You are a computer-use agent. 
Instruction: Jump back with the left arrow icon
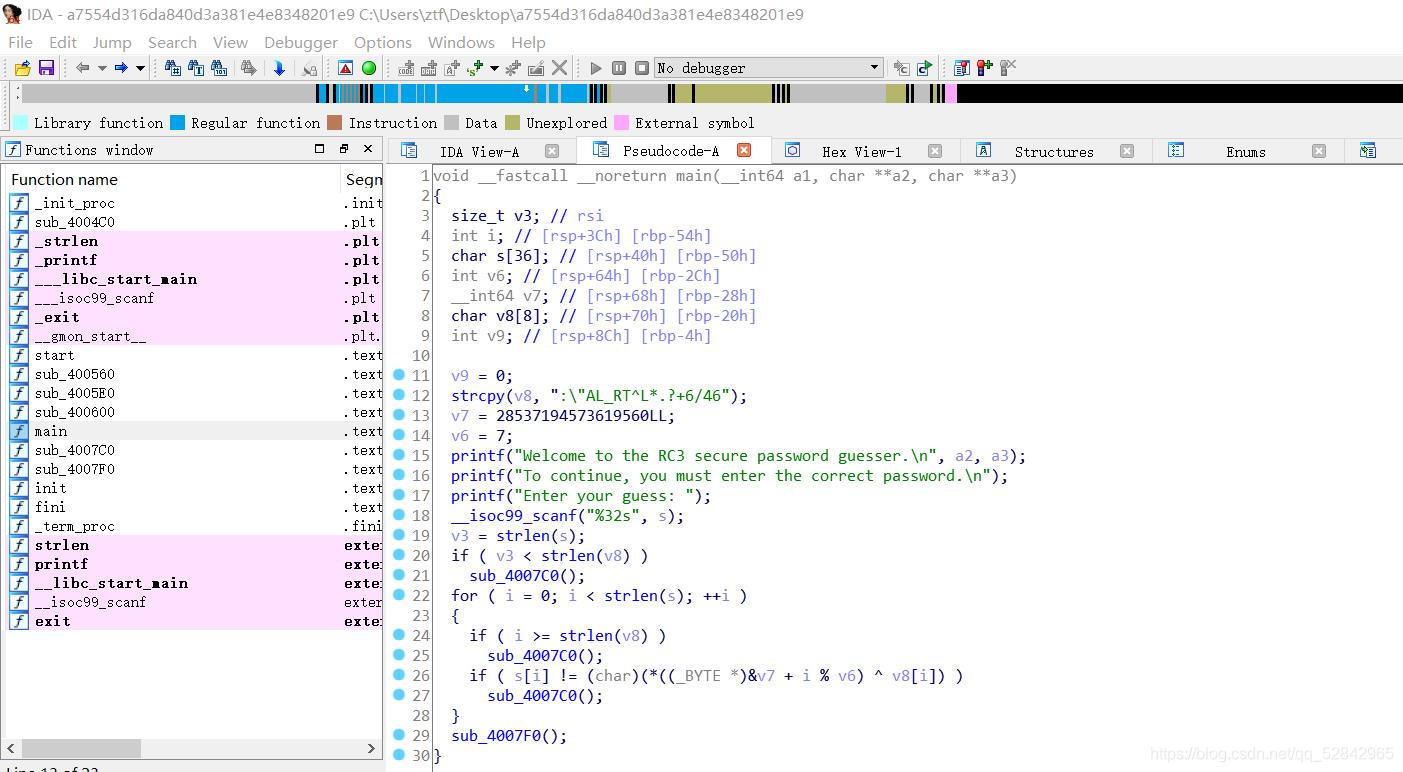[x=83, y=68]
